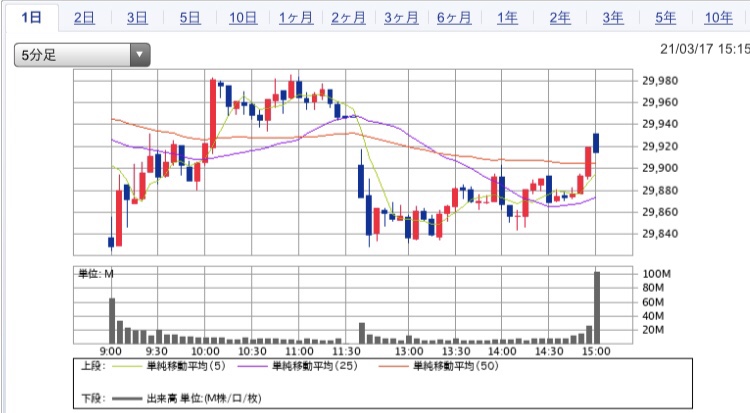Screen dimensions: 750x413
Task: Click the 9:00 time axis label
Action: coord(110,351)
